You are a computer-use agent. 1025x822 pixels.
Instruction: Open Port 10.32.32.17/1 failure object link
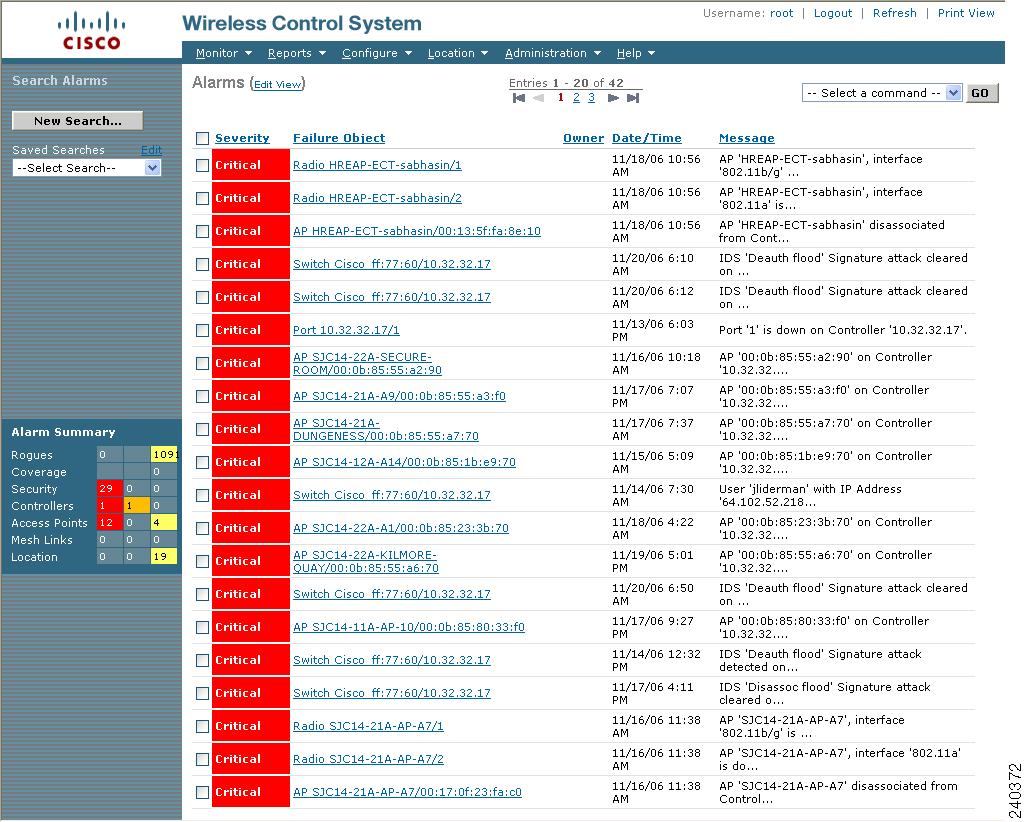click(x=346, y=330)
